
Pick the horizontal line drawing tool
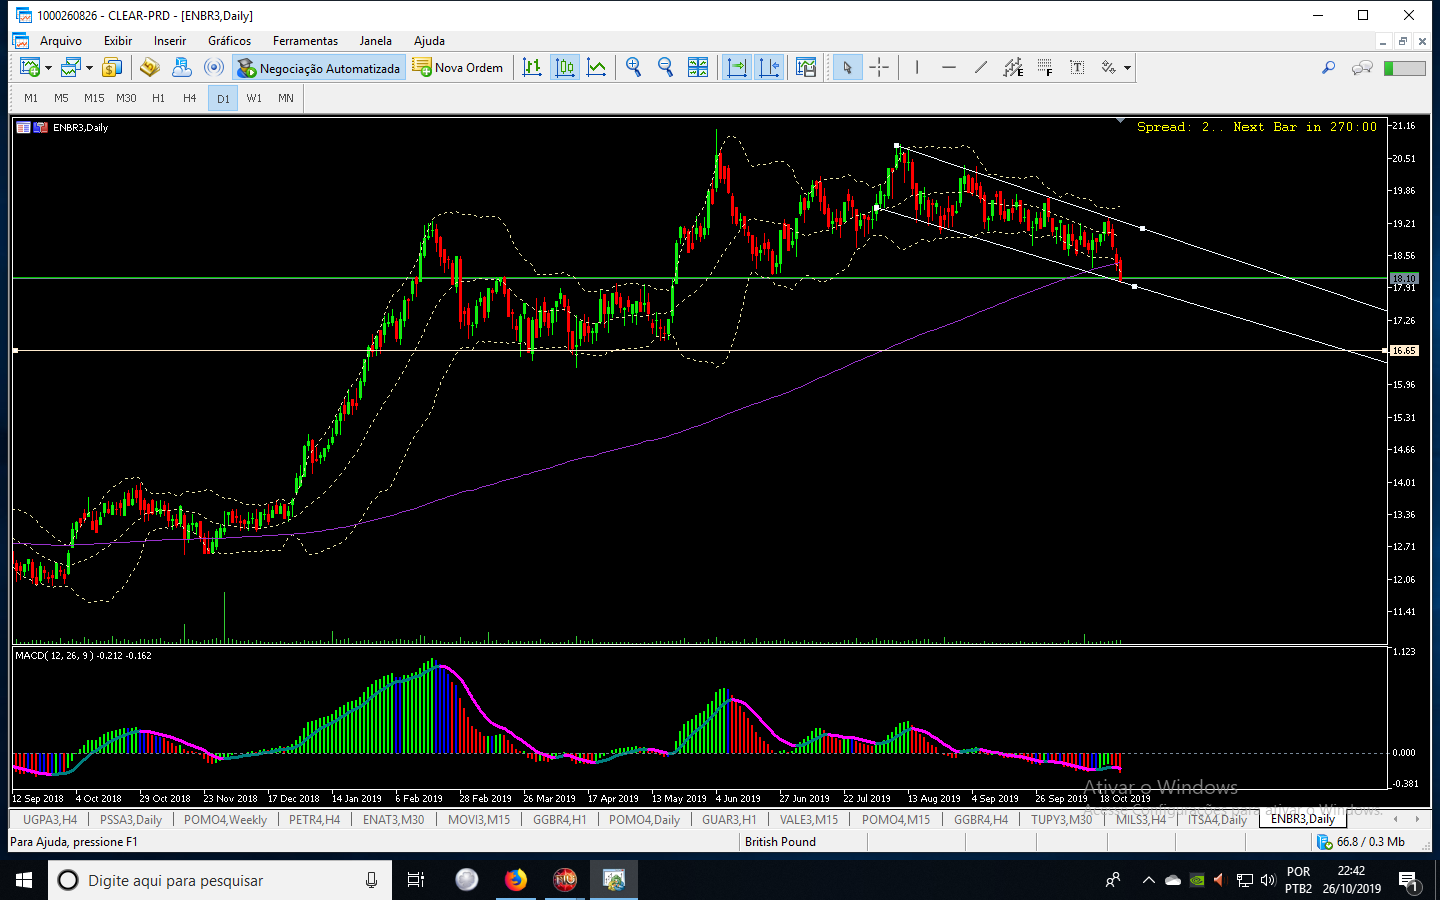(949, 67)
